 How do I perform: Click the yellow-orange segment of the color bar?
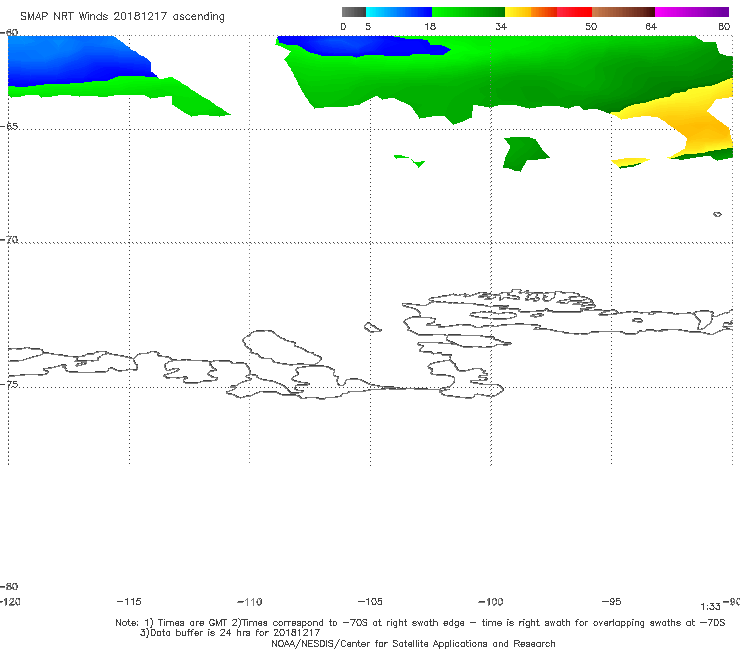tap(530, 12)
